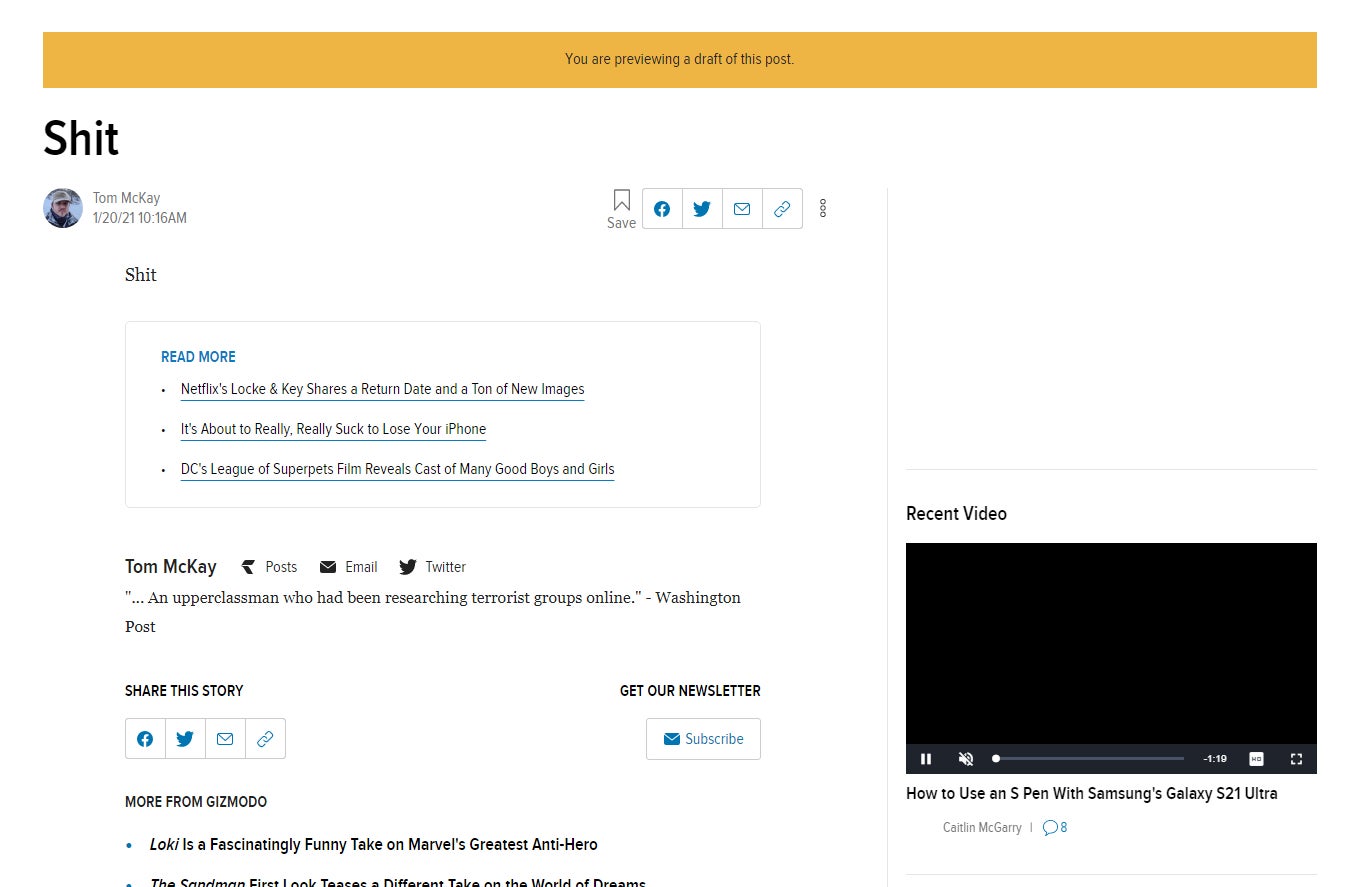View Tom McKay's Posts

coord(270,567)
